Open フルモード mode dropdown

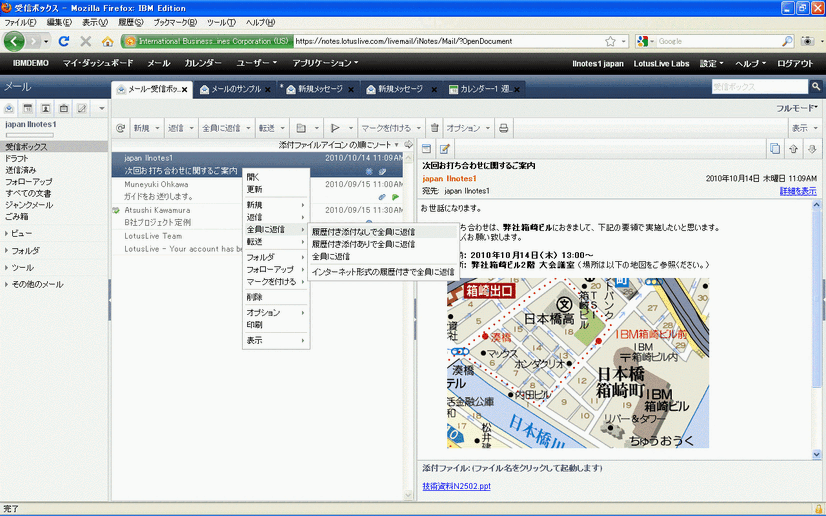pyautogui.click(x=796, y=108)
